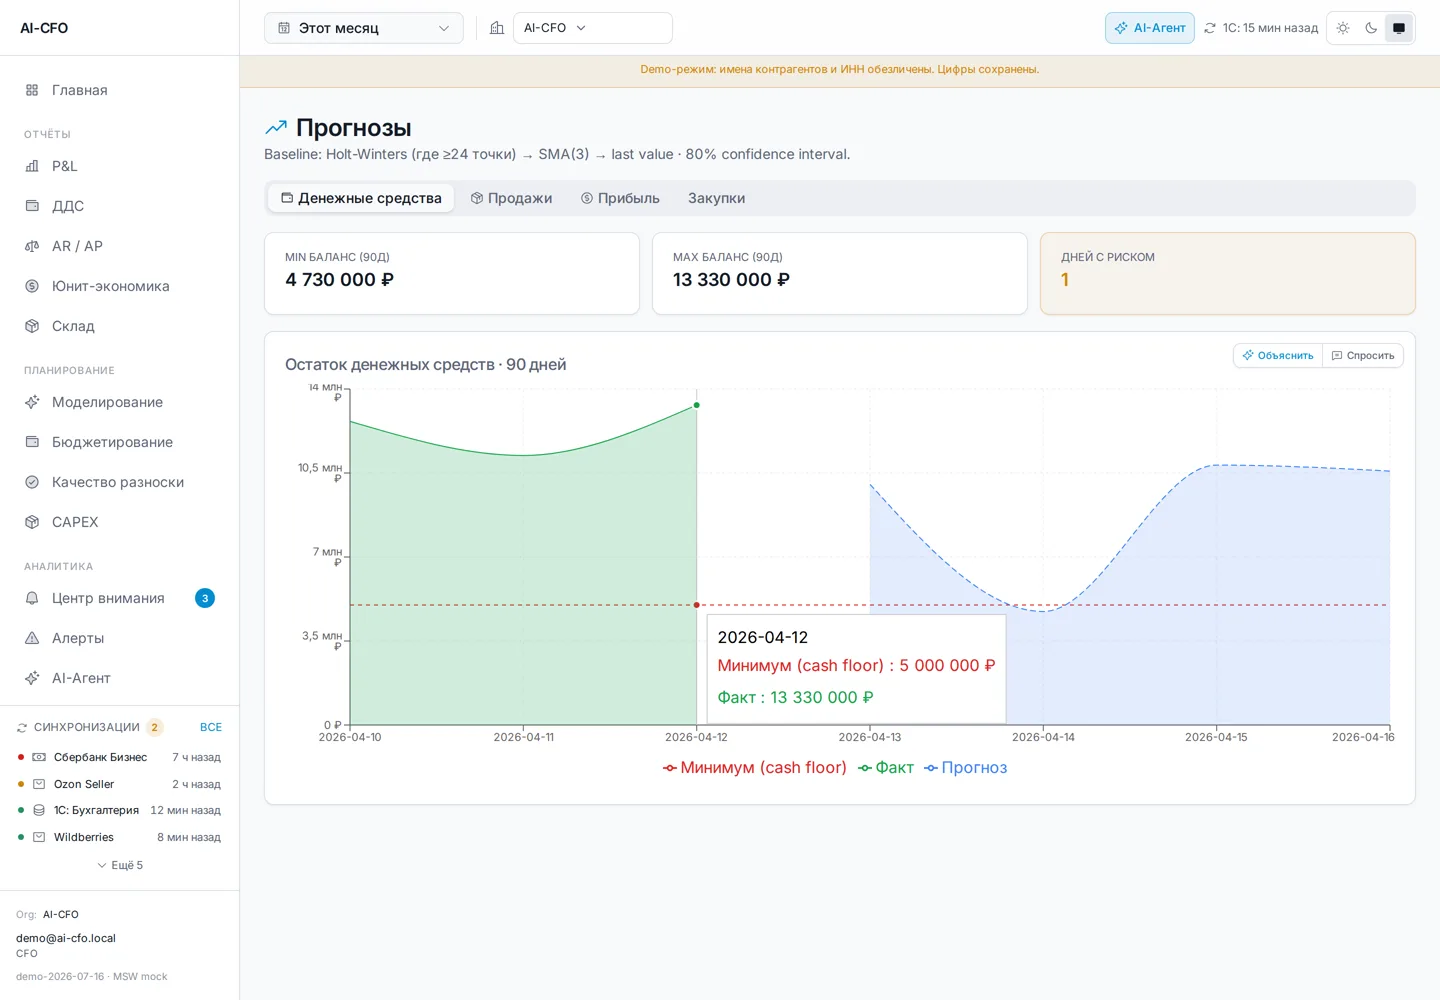Click ВСЕ synchronizations link

point(211,727)
